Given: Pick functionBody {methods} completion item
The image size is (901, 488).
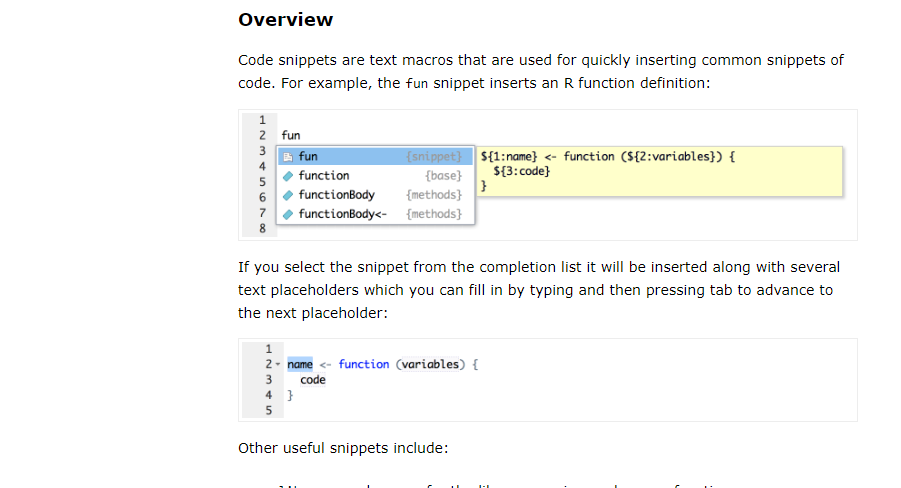Looking at the screenshot, I should click(375, 195).
